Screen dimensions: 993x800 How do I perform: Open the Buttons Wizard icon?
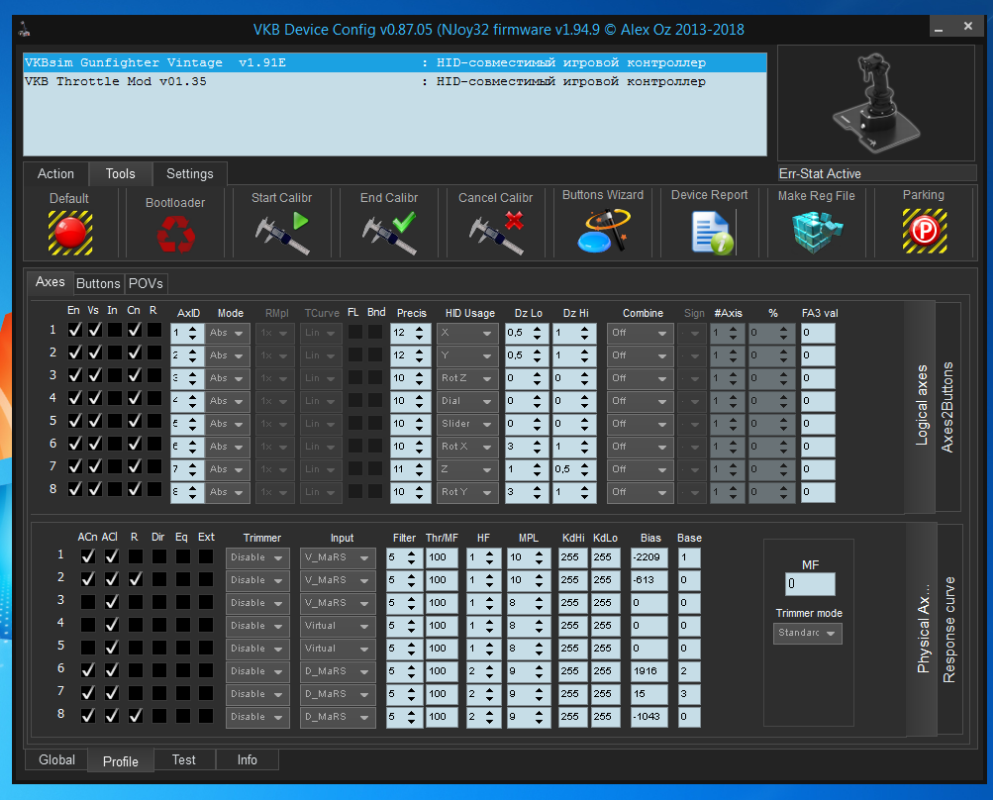[603, 231]
